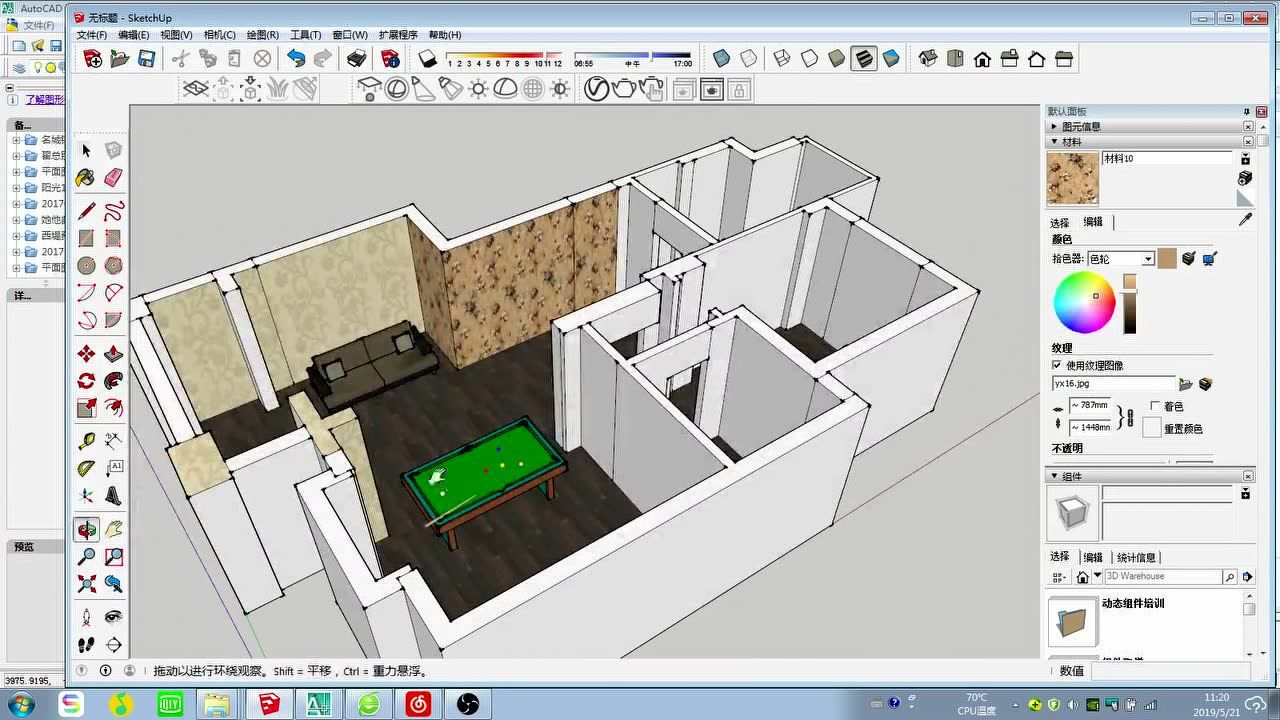
Task: Click the 了解图形 link in AutoCAD
Action: click(44, 100)
